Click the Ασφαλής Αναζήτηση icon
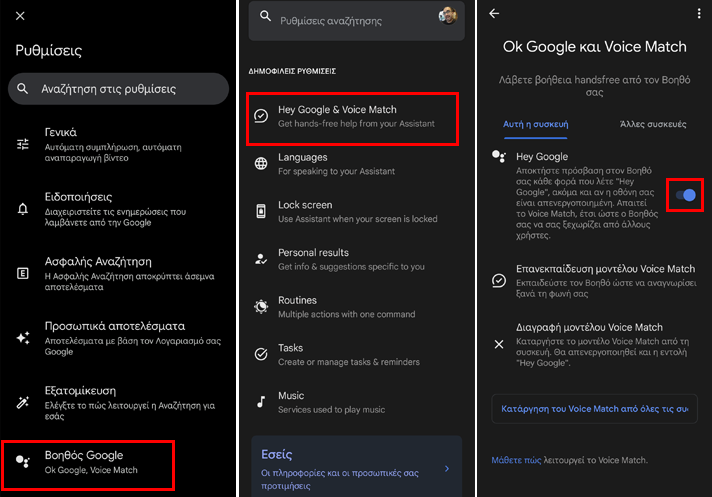712x497 pixels. pos(23,273)
